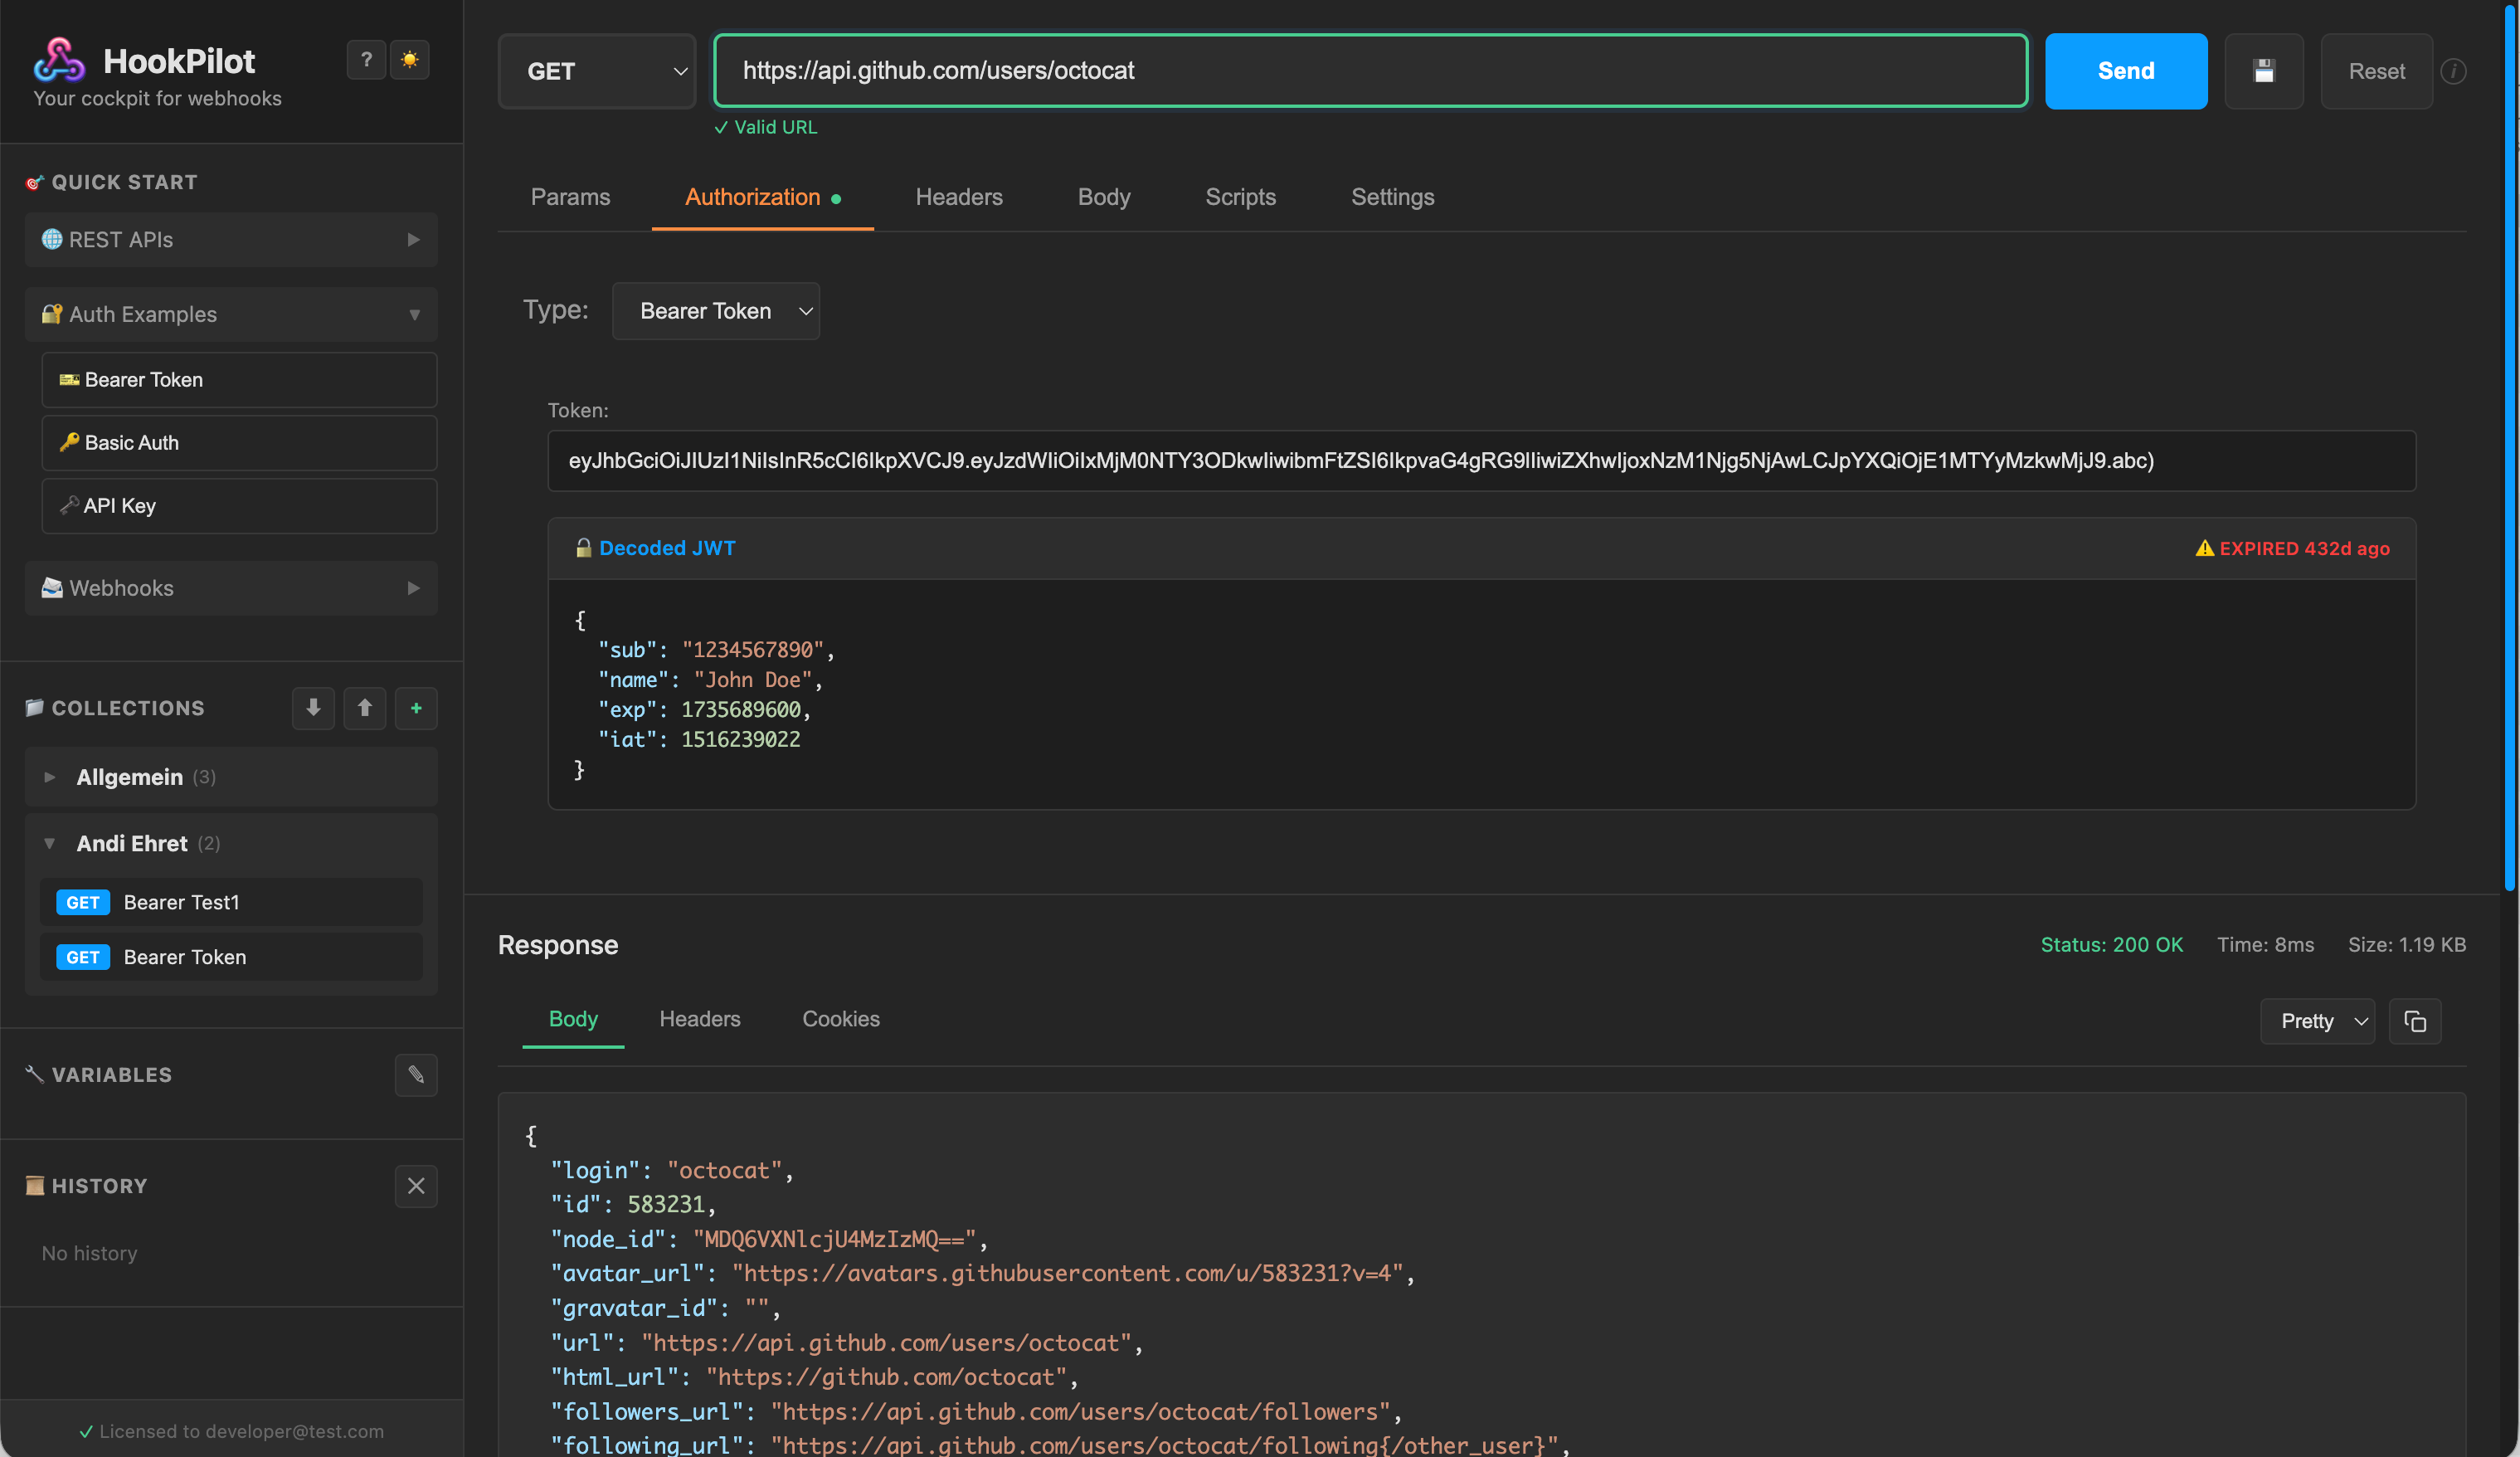Create a new collection with plus icon
The width and height of the screenshot is (2520, 1457).
(416, 708)
